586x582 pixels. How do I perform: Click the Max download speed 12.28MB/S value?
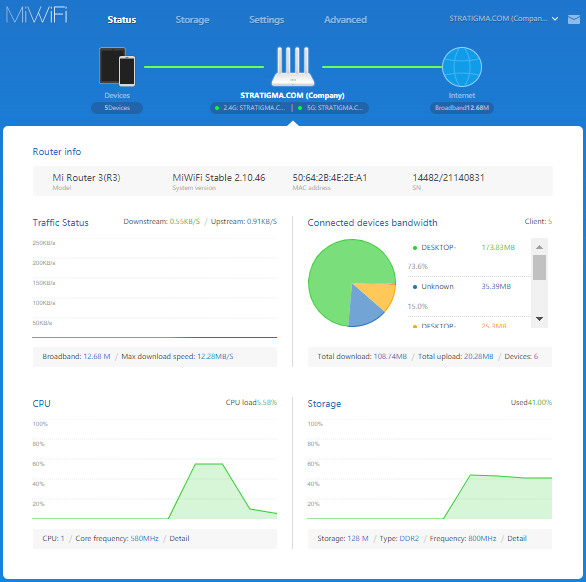click(215, 356)
